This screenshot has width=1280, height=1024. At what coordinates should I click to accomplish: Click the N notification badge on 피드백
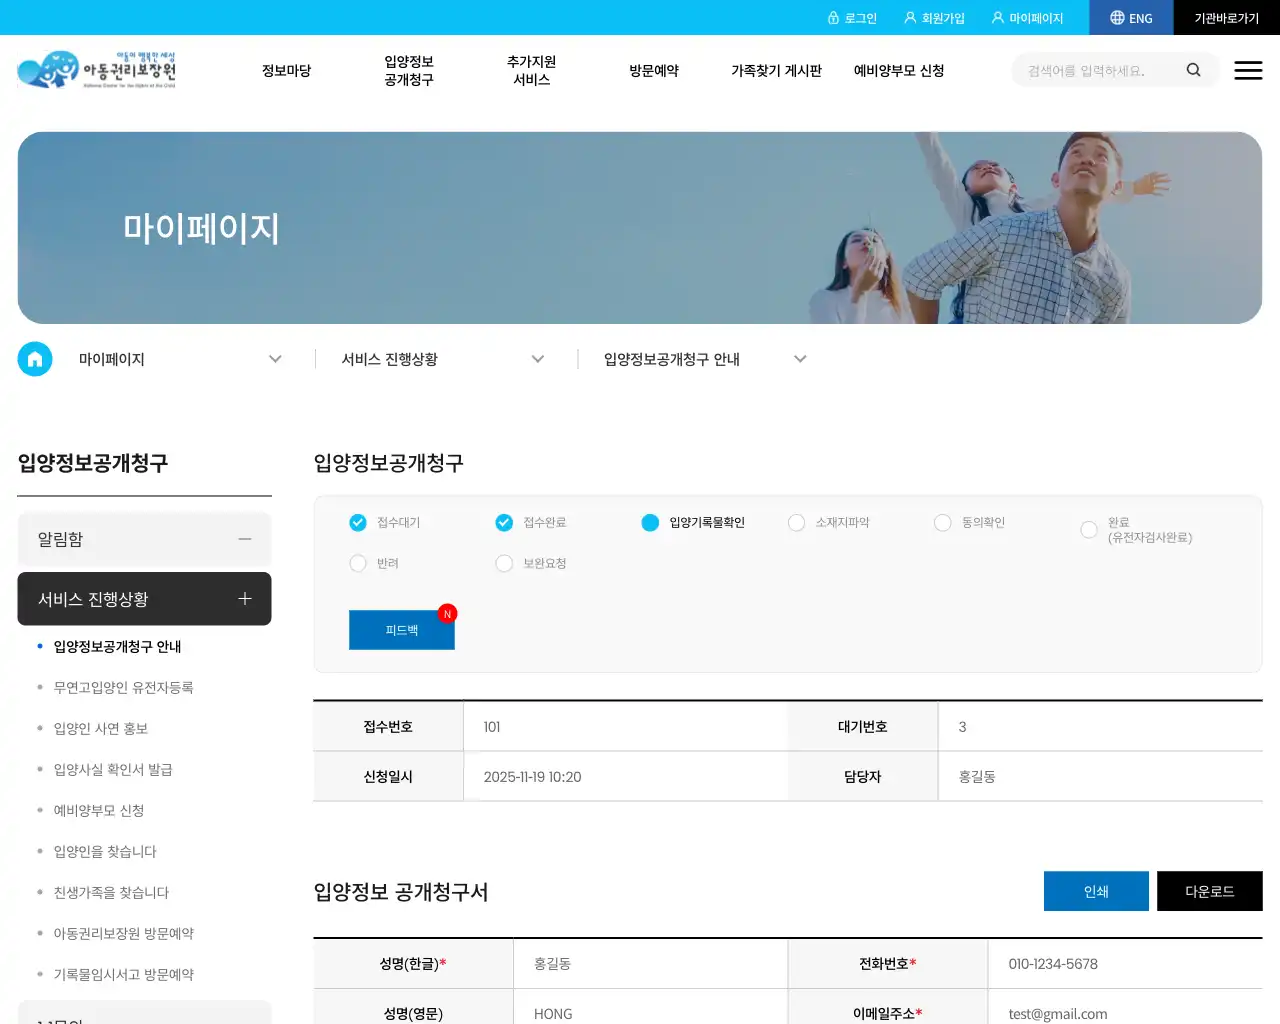[x=447, y=613]
